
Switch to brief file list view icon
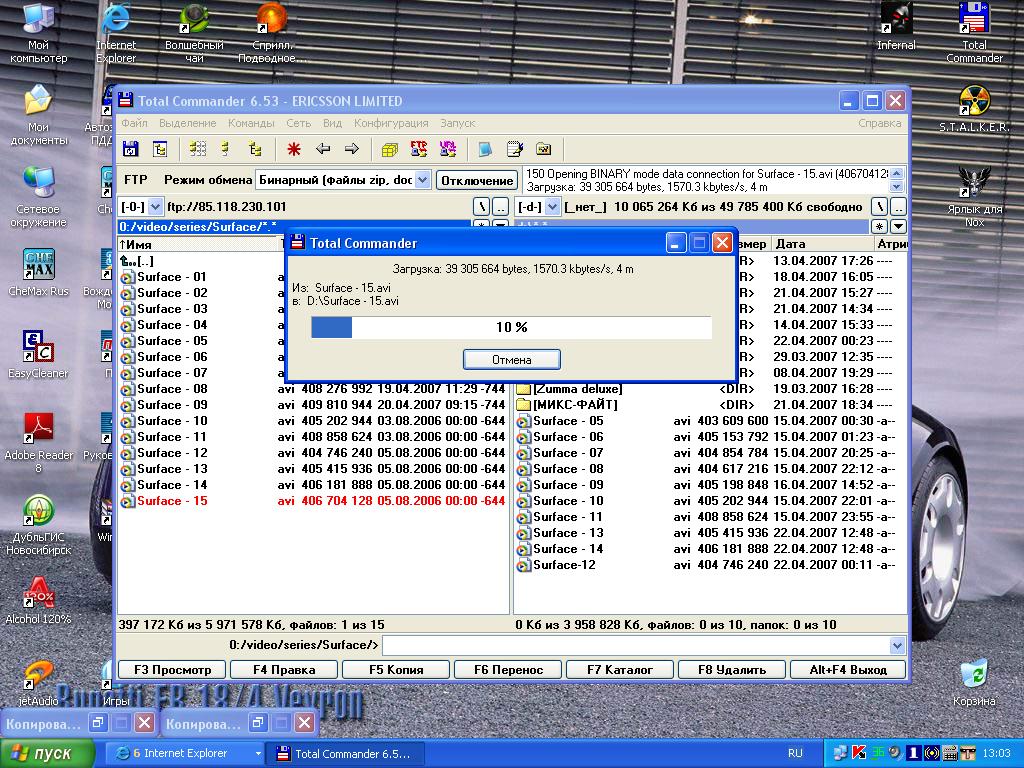(x=197, y=150)
